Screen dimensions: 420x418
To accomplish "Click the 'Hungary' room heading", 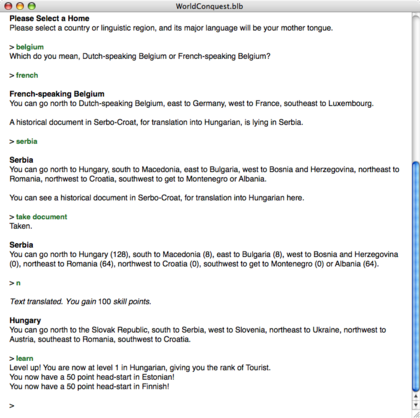I will pyautogui.click(x=25, y=321).
